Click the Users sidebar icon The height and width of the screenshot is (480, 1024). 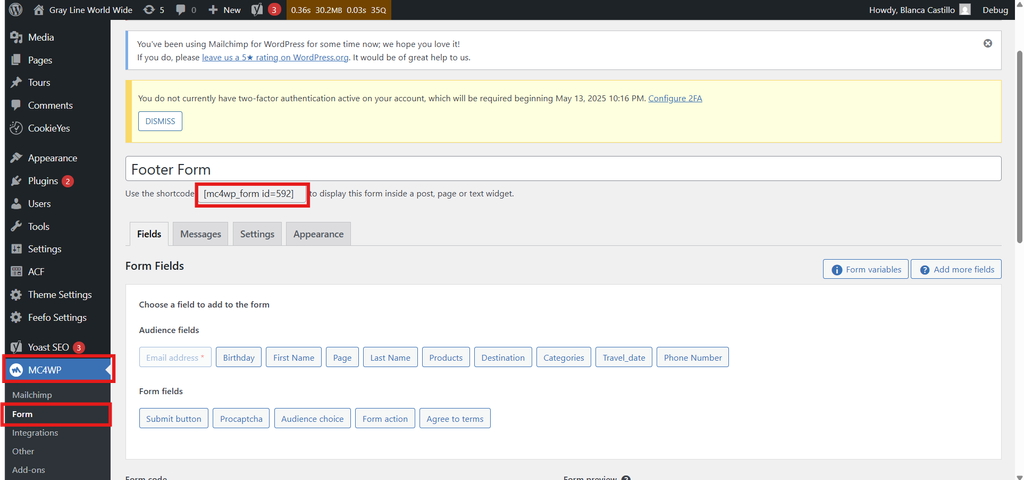17,204
